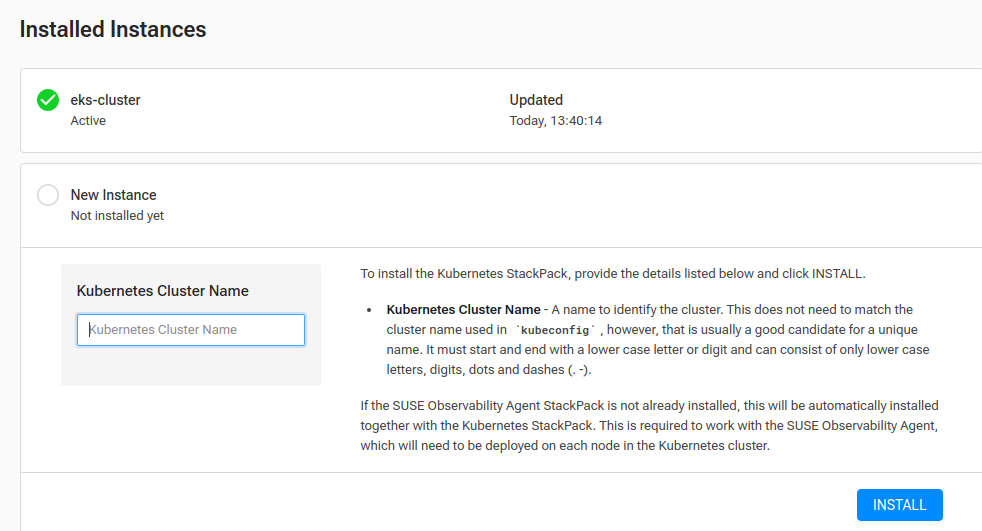The image size is (982, 531).
Task: Focus the Kubernetes Cluster Name input field
Action: click(x=190, y=330)
